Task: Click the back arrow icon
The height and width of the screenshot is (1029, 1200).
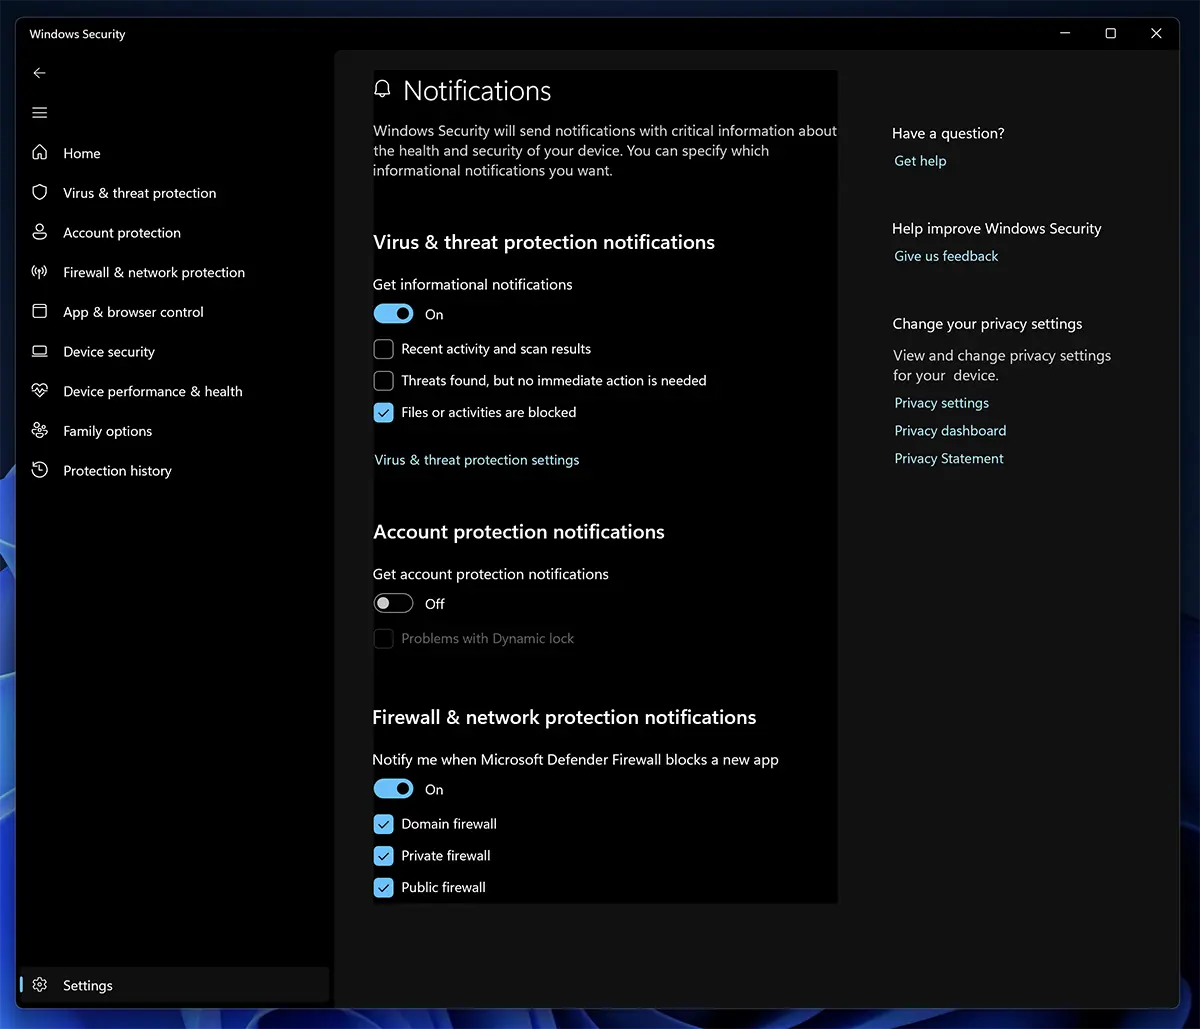Action: pos(39,73)
